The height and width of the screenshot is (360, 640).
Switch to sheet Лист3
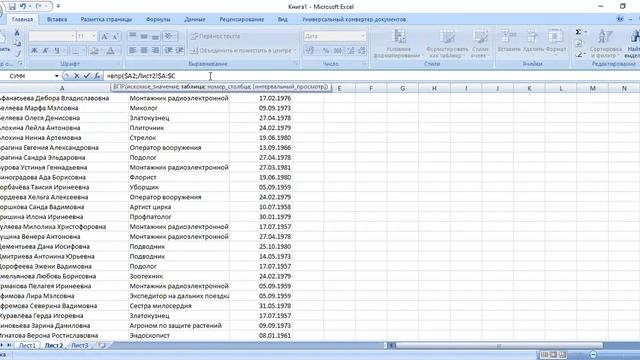80,345
